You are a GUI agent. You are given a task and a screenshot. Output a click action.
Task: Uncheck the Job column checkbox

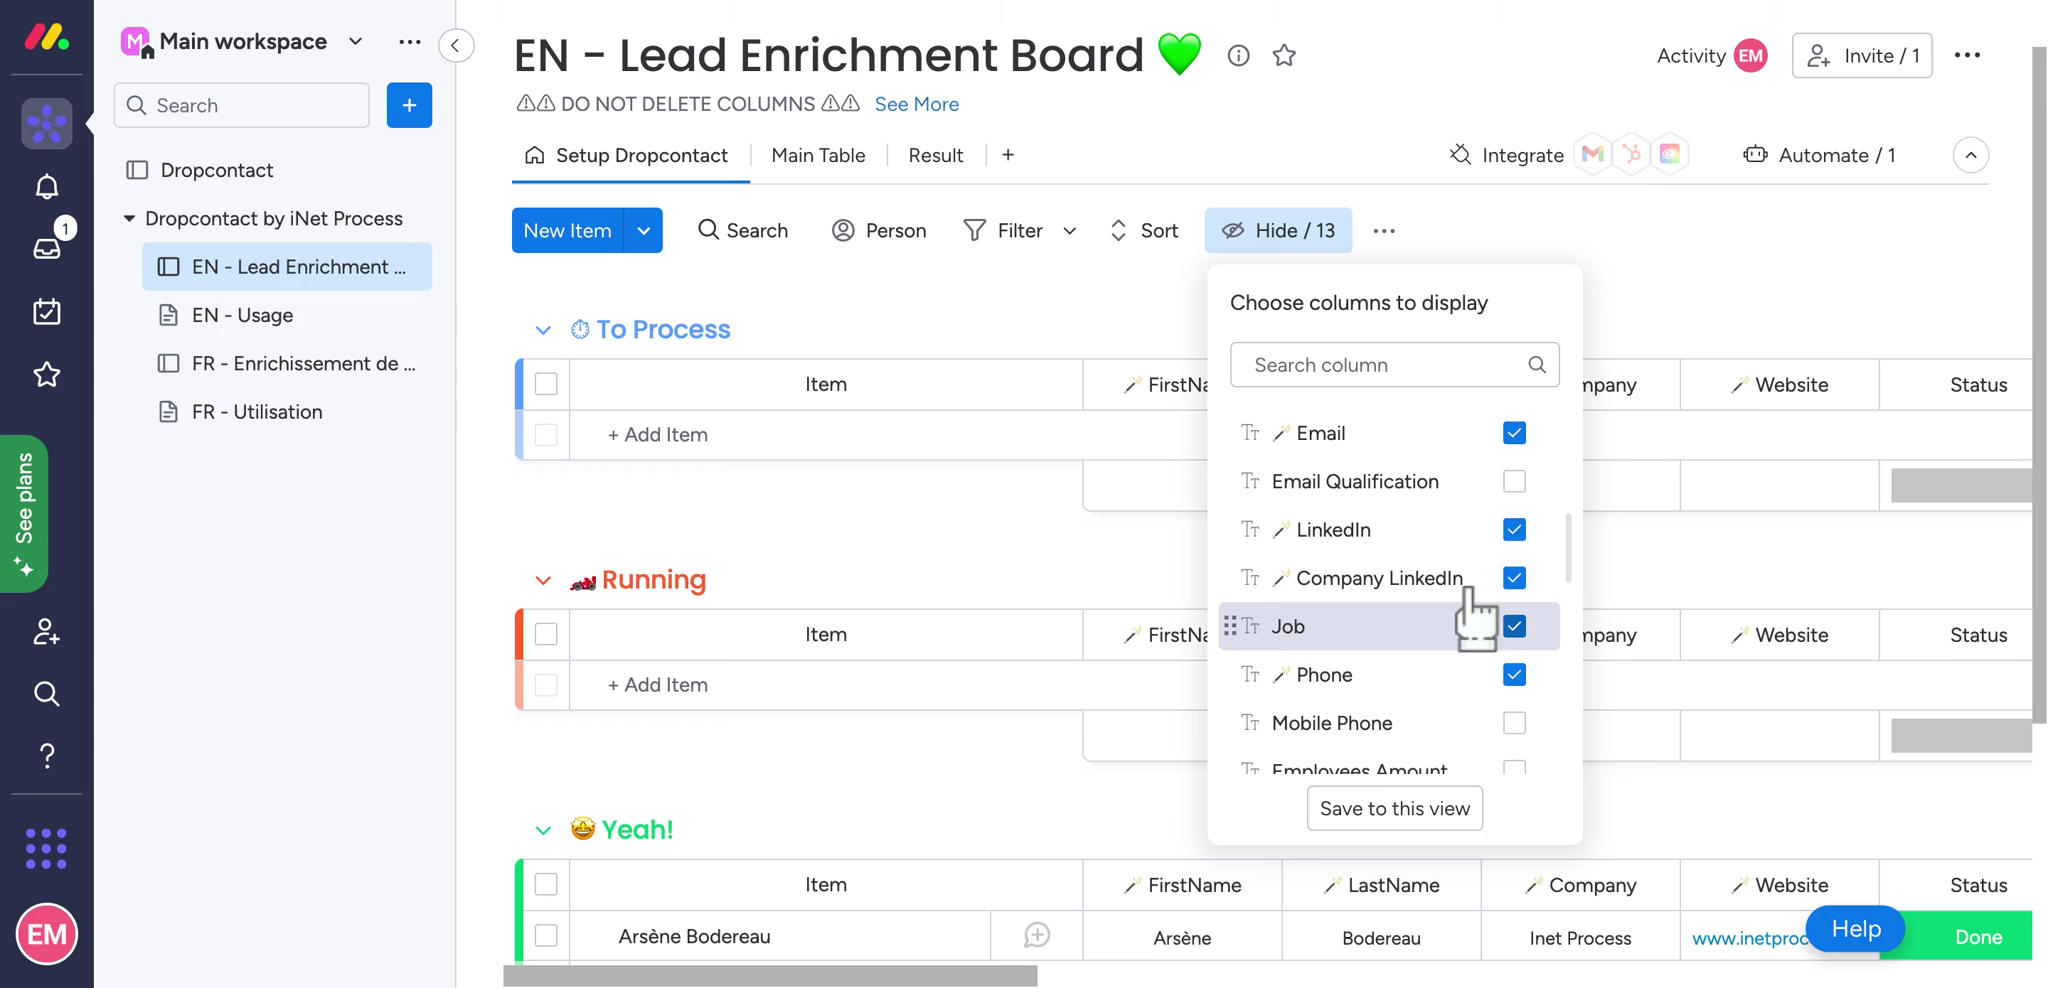click(x=1514, y=626)
